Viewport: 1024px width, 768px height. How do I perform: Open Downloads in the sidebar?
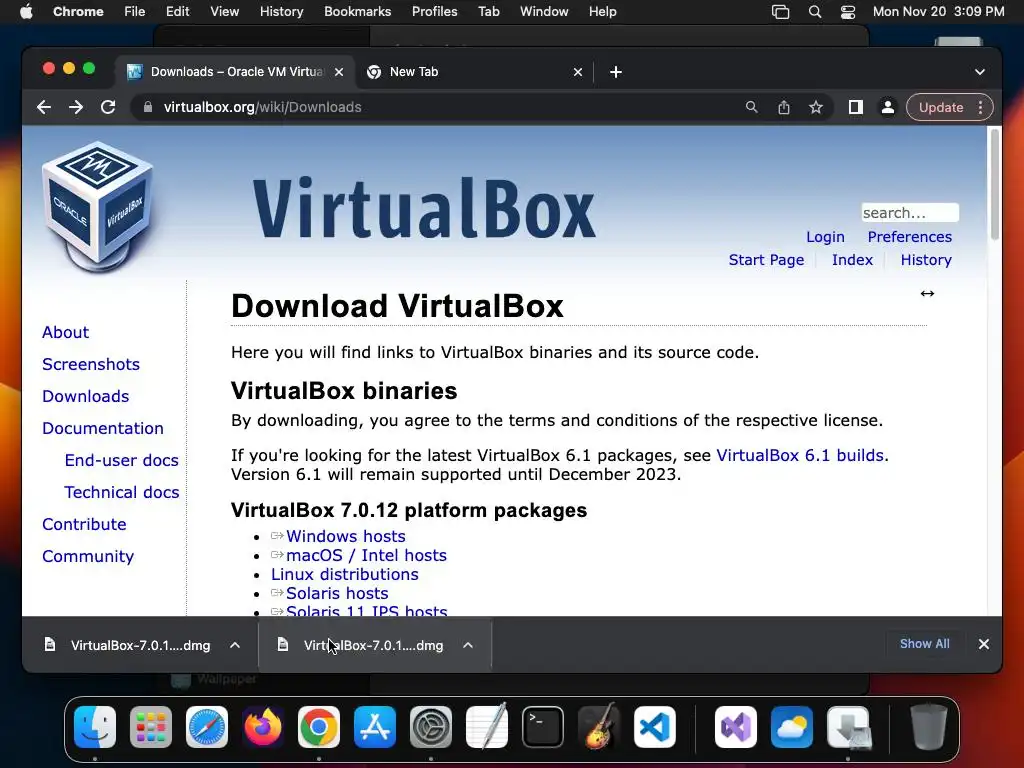86,396
